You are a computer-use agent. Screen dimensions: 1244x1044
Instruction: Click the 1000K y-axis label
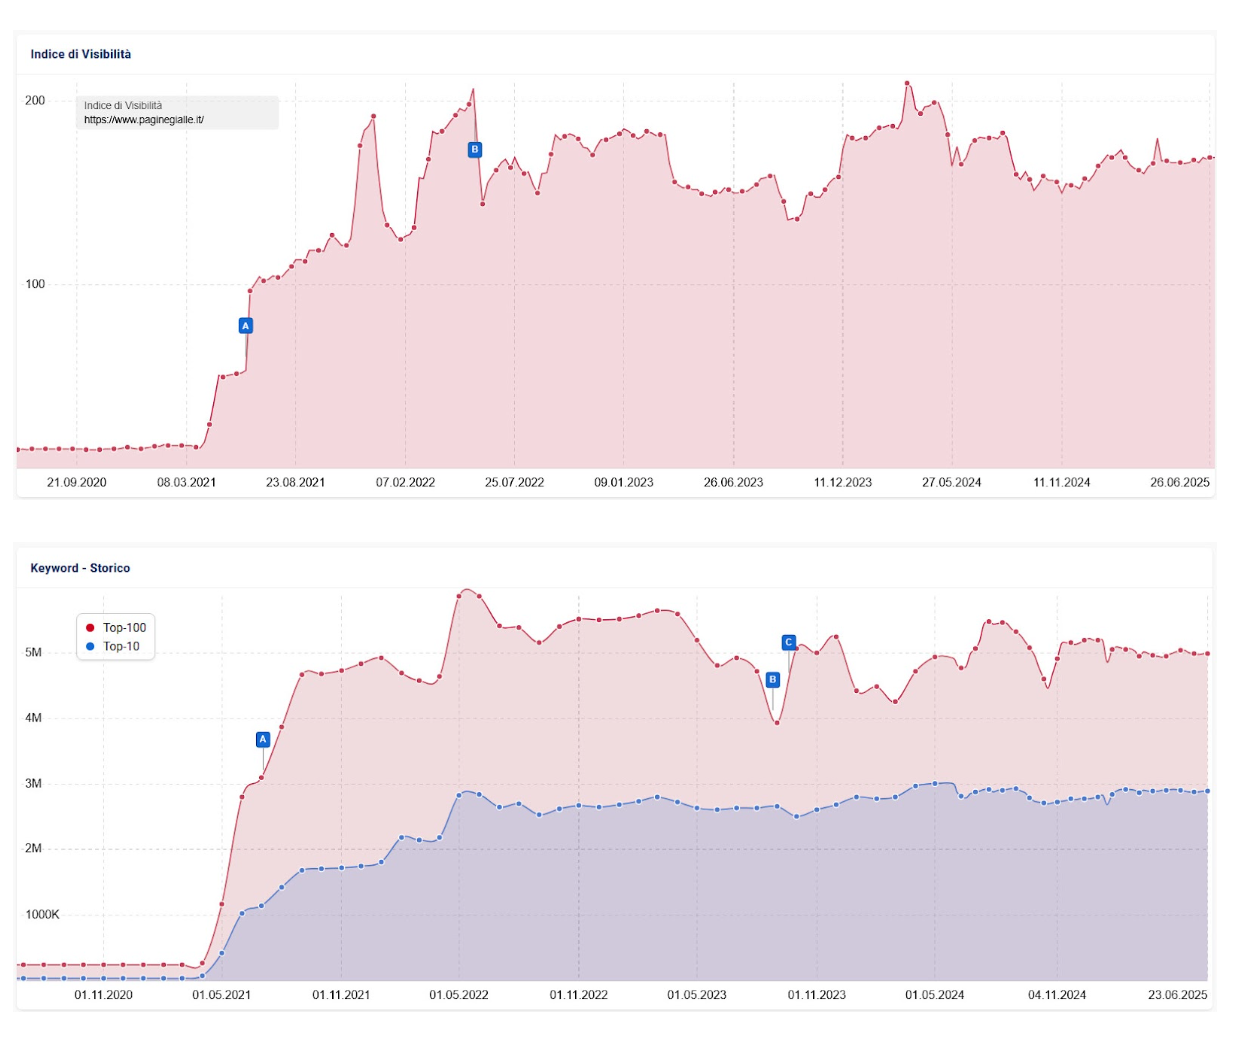pos(42,915)
